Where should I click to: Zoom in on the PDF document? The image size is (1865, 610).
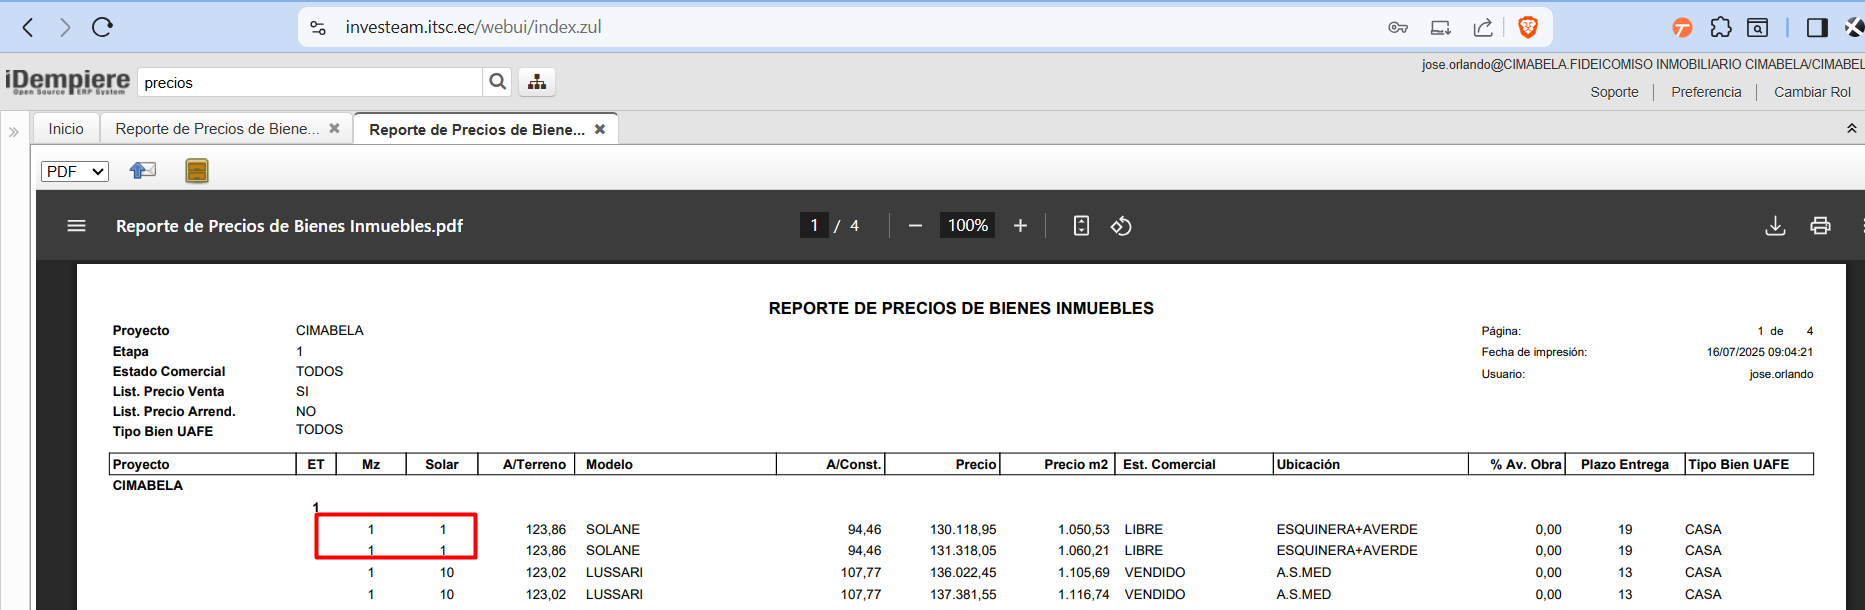(1020, 226)
